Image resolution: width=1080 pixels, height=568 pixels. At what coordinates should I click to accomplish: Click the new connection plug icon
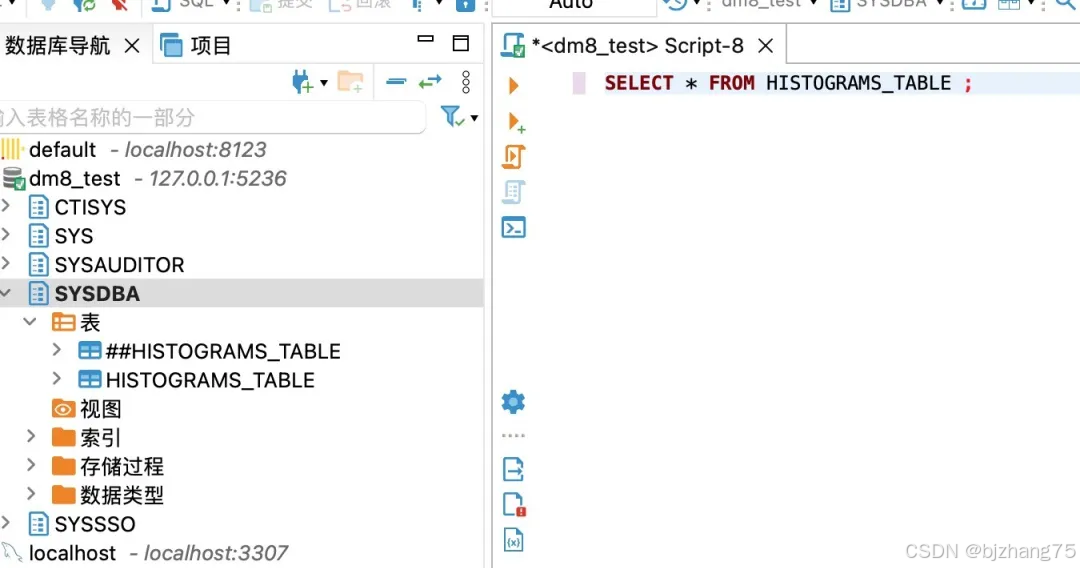(x=302, y=83)
